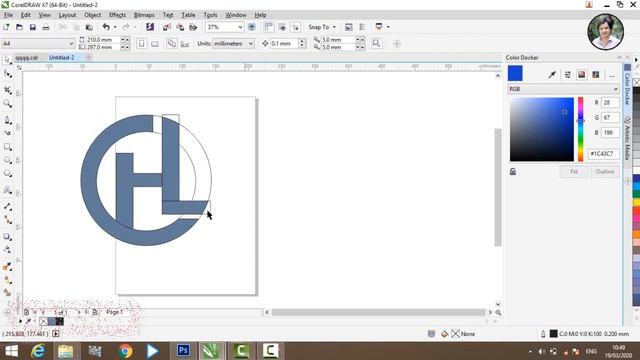
Task: Toggle treat as filled button
Action: 376,43
